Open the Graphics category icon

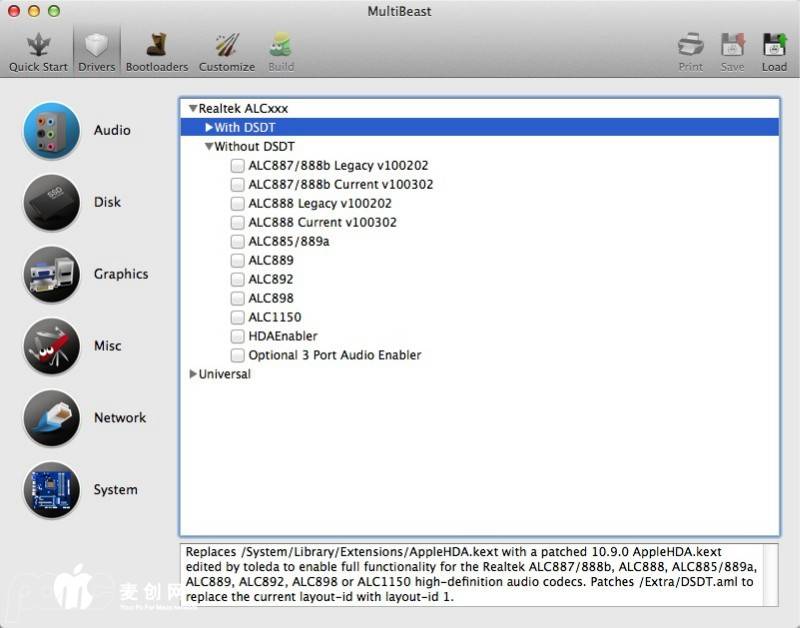[51, 275]
